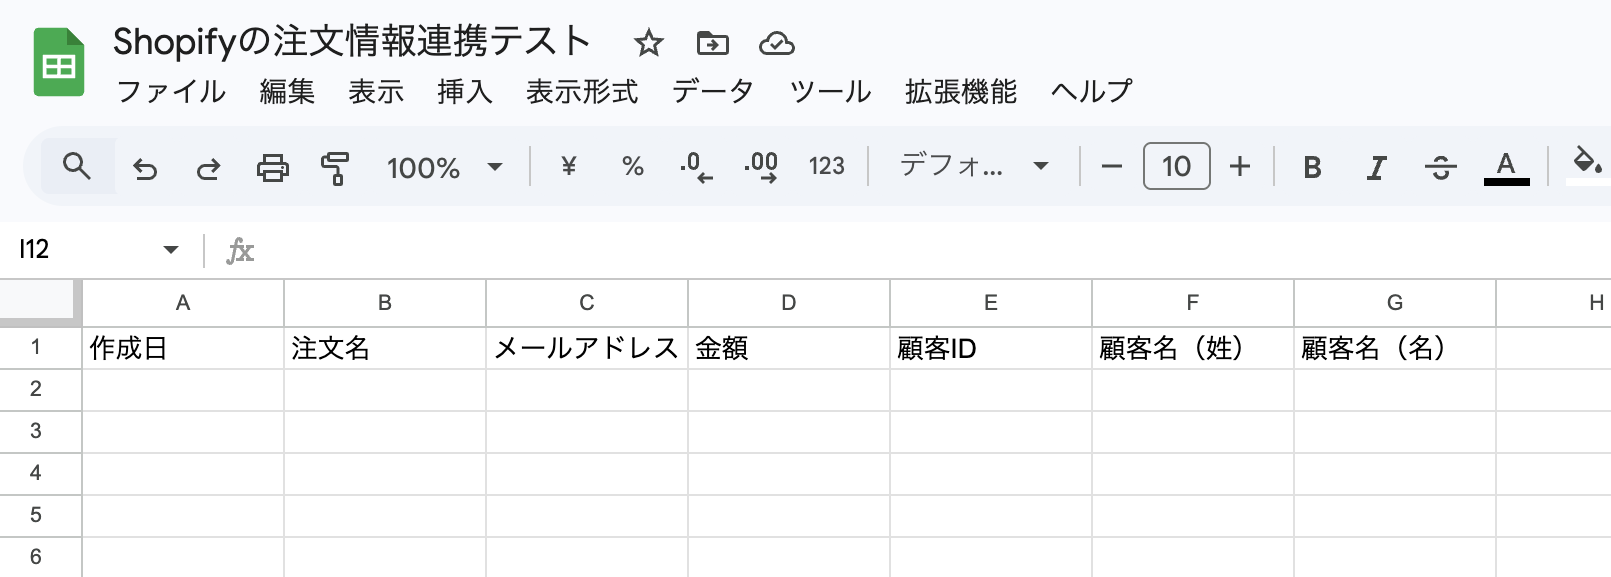Click the print icon

(272, 167)
